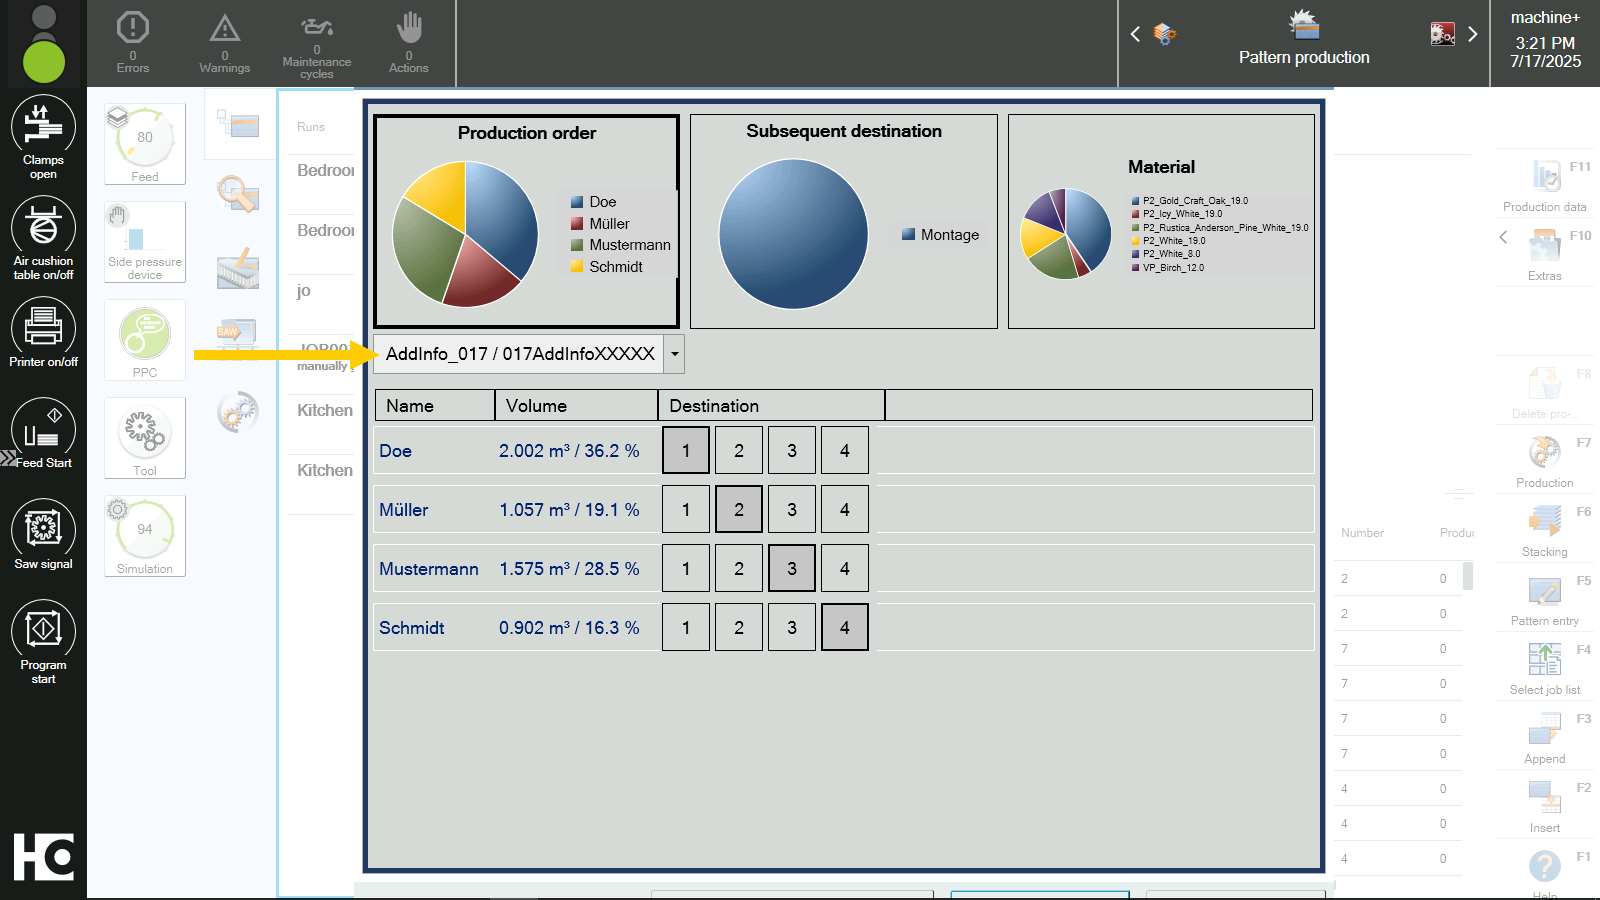The image size is (1600, 900).
Task: Open Maintenance cycles icon
Action: pyautogui.click(x=317, y=46)
